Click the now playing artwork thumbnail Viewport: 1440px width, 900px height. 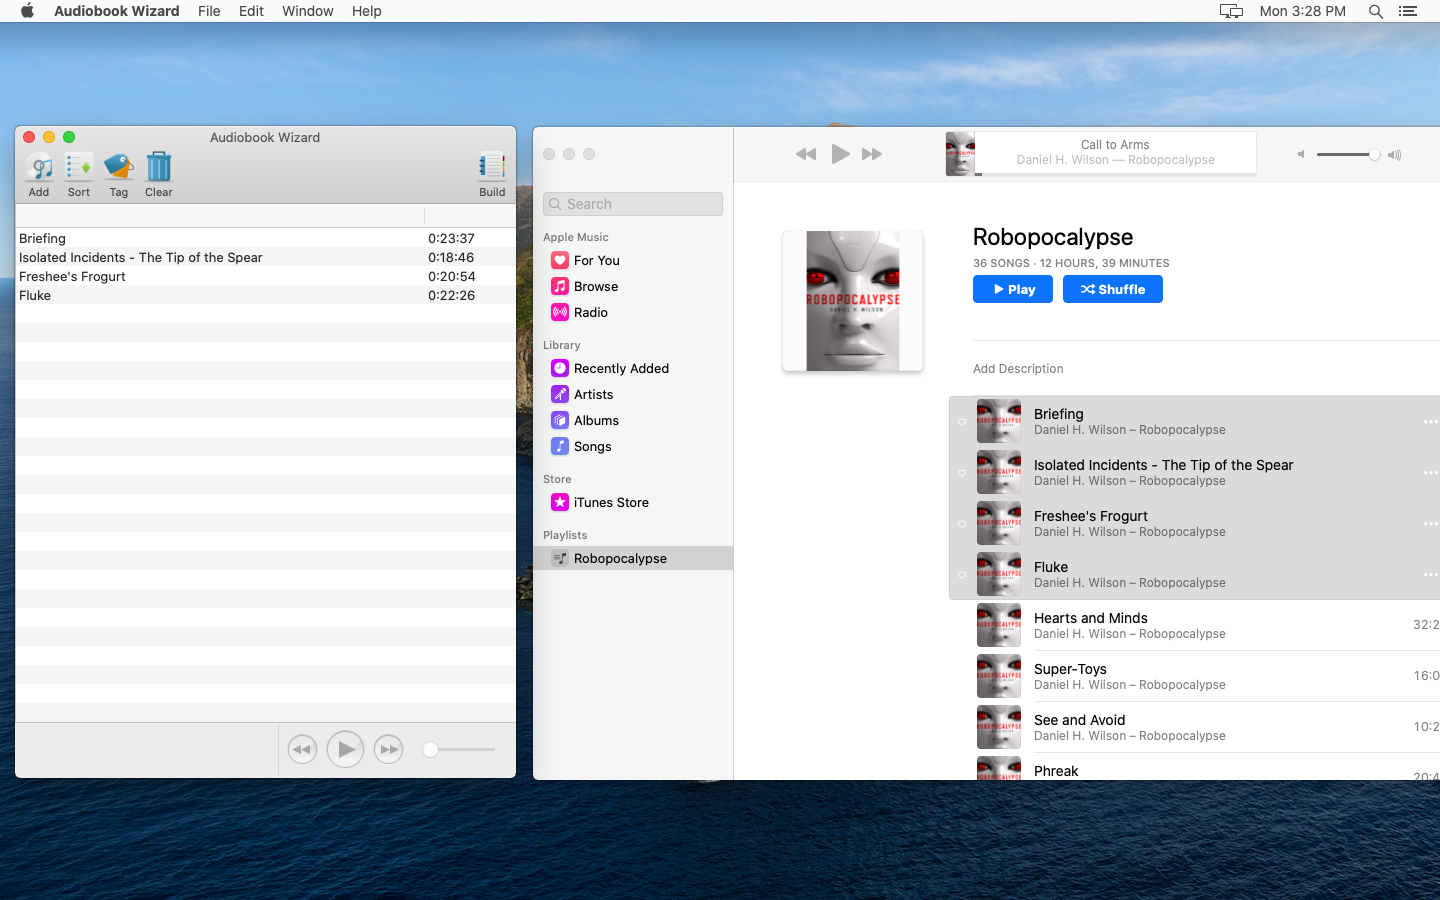(x=960, y=154)
